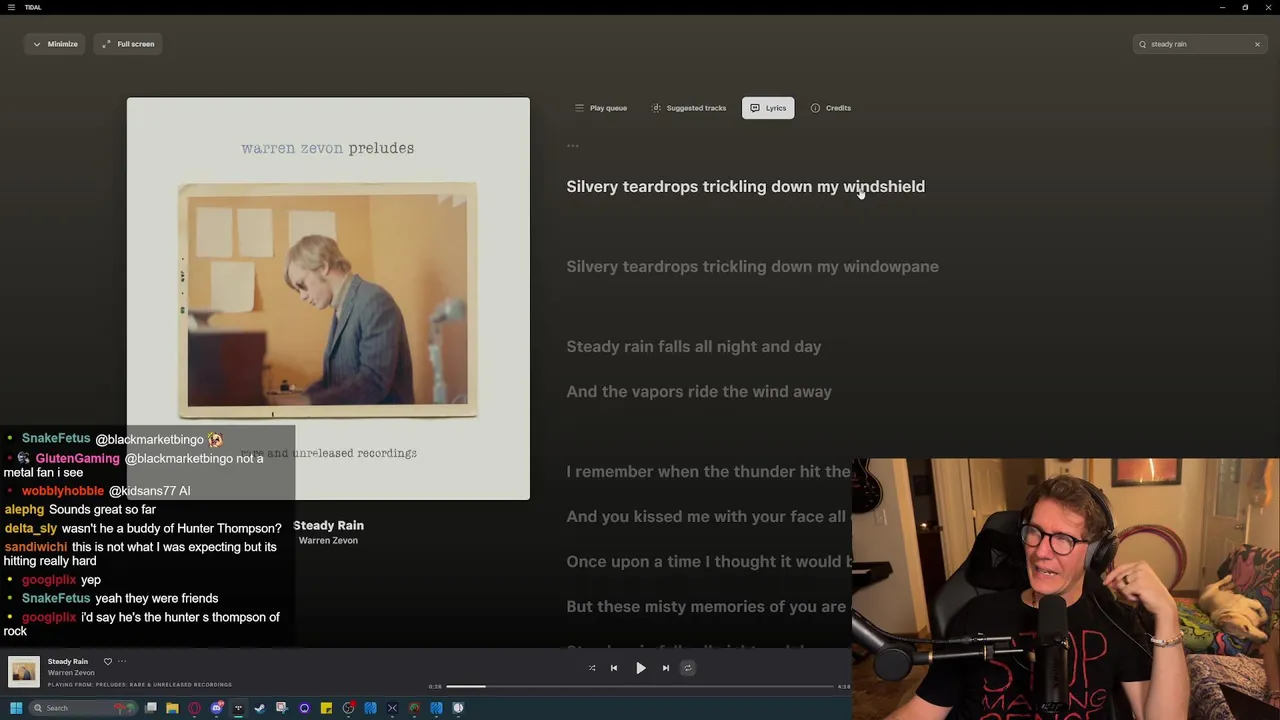Viewport: 1280px width, 720px height.
Task: Click the search magnifier icon
Action: [1142, 44]
